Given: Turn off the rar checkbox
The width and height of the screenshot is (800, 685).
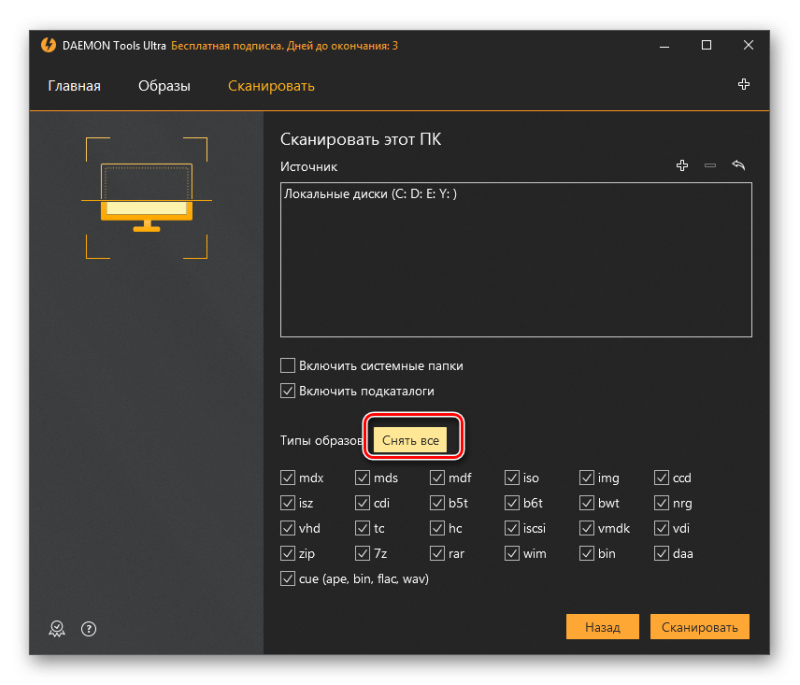Looking at the screenshot, I should [x=437, y=553].
